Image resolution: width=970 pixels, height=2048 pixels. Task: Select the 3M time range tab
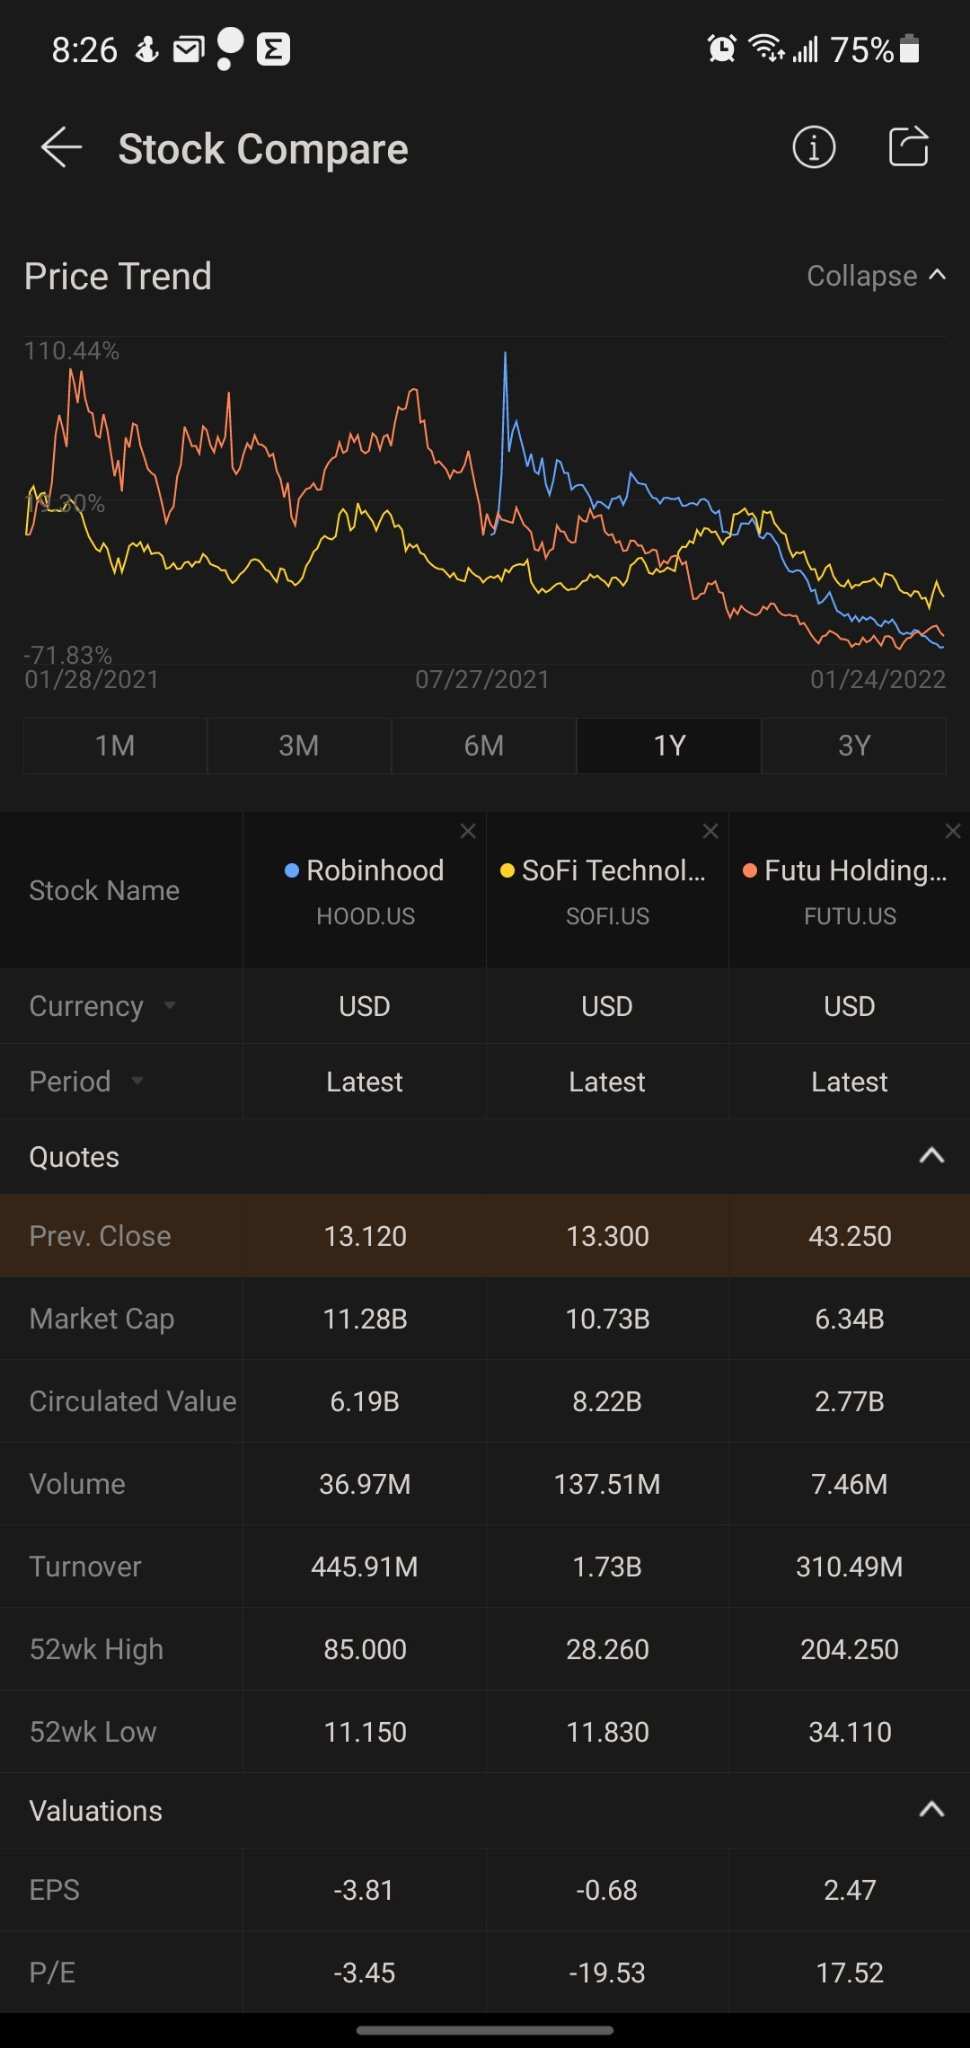pos(299,746)
